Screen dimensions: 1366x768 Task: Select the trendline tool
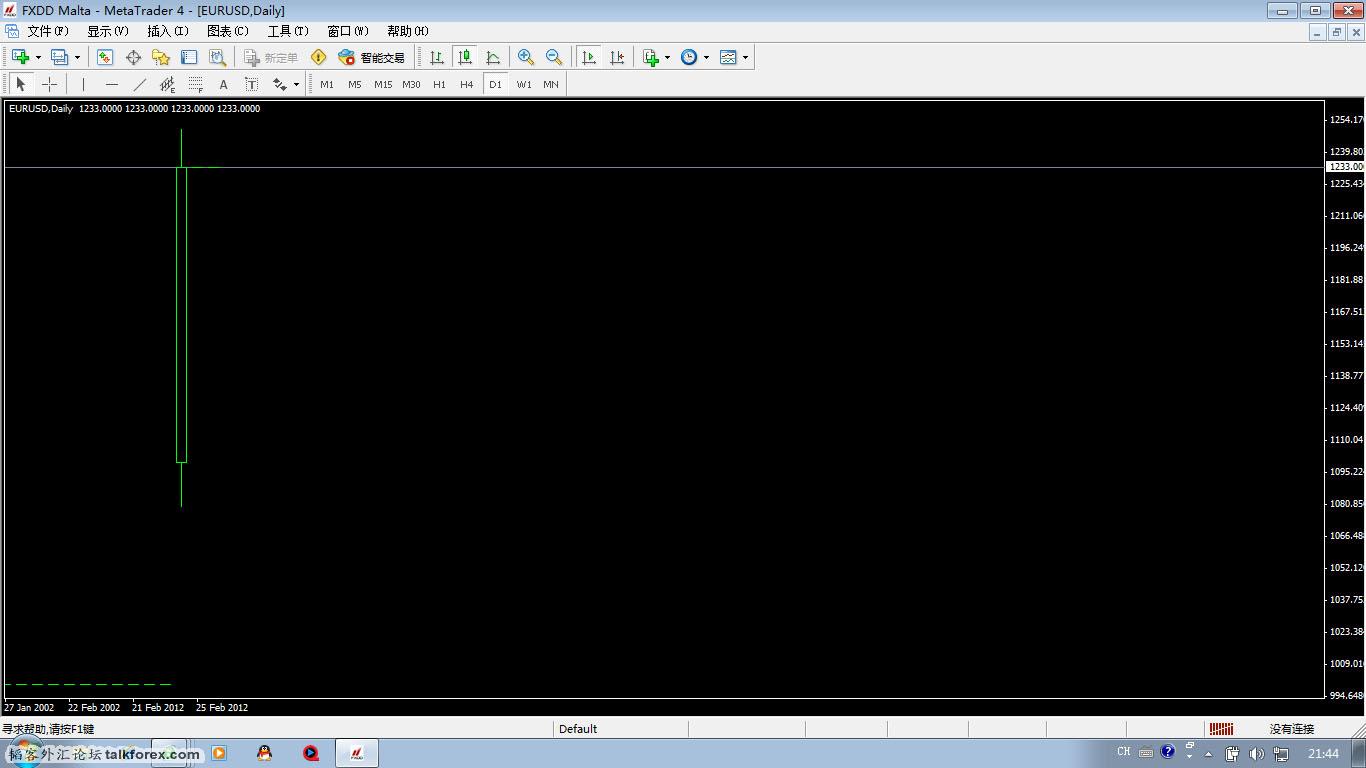click(139, 84)
